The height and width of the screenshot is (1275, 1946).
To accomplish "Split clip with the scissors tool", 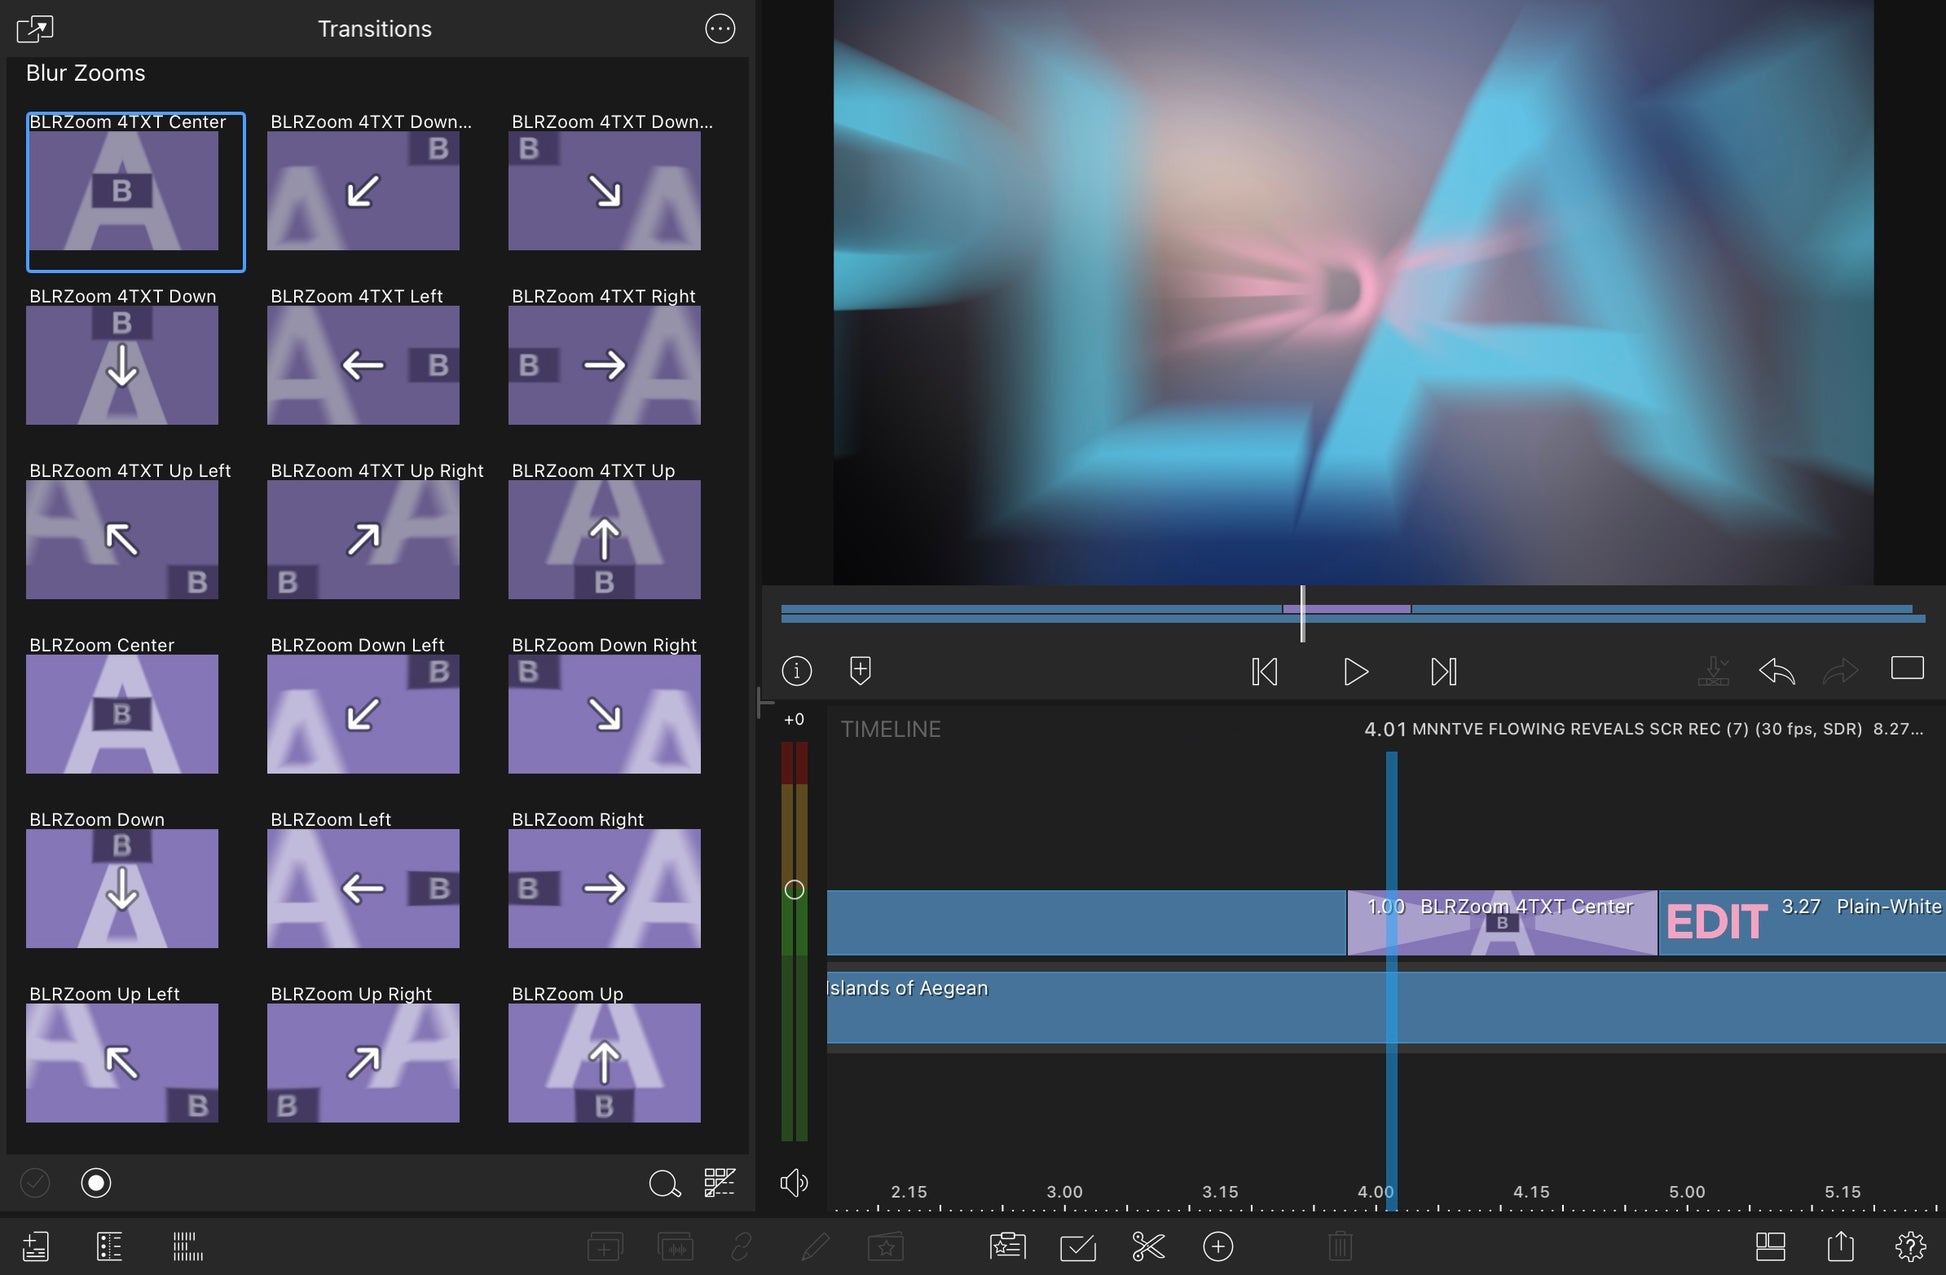I will 1148,1246.
